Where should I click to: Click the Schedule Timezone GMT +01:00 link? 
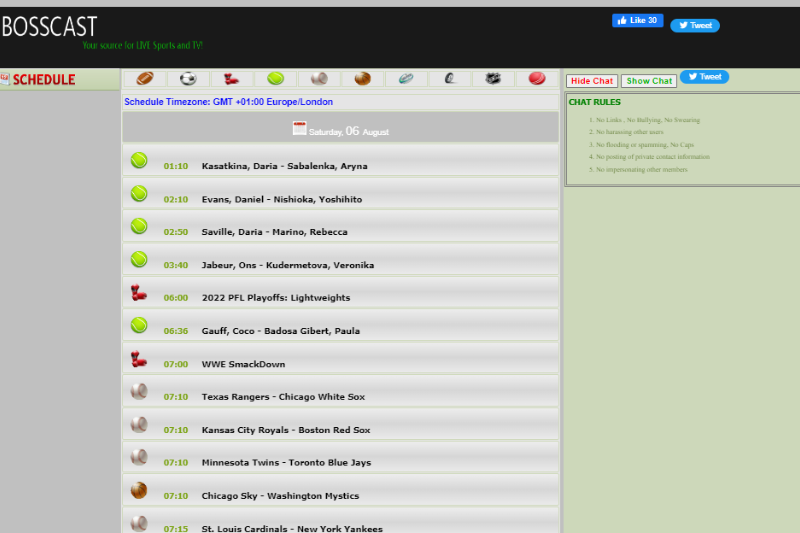(229, 102)
